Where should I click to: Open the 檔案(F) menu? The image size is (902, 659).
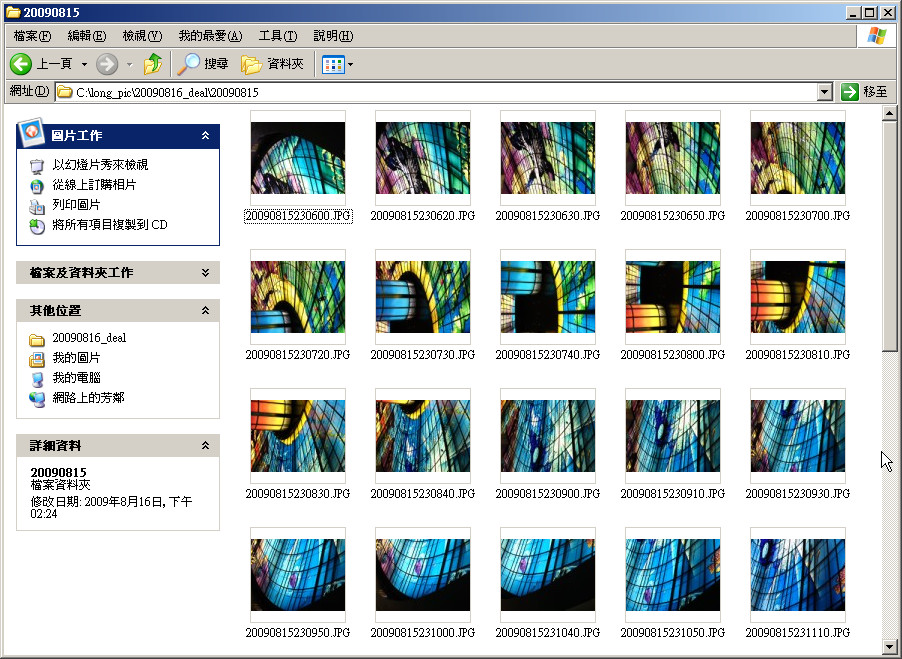point(32,36)
